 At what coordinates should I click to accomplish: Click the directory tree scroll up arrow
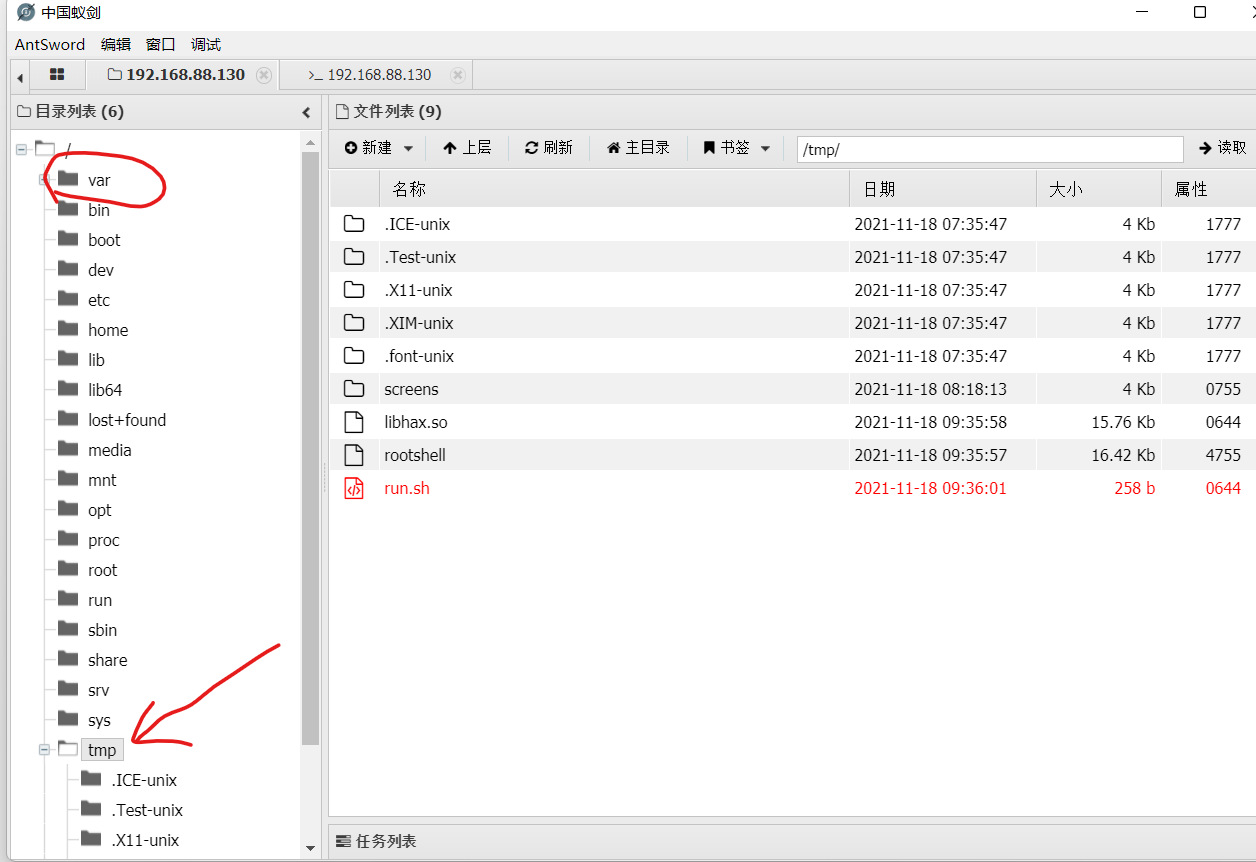310,142
